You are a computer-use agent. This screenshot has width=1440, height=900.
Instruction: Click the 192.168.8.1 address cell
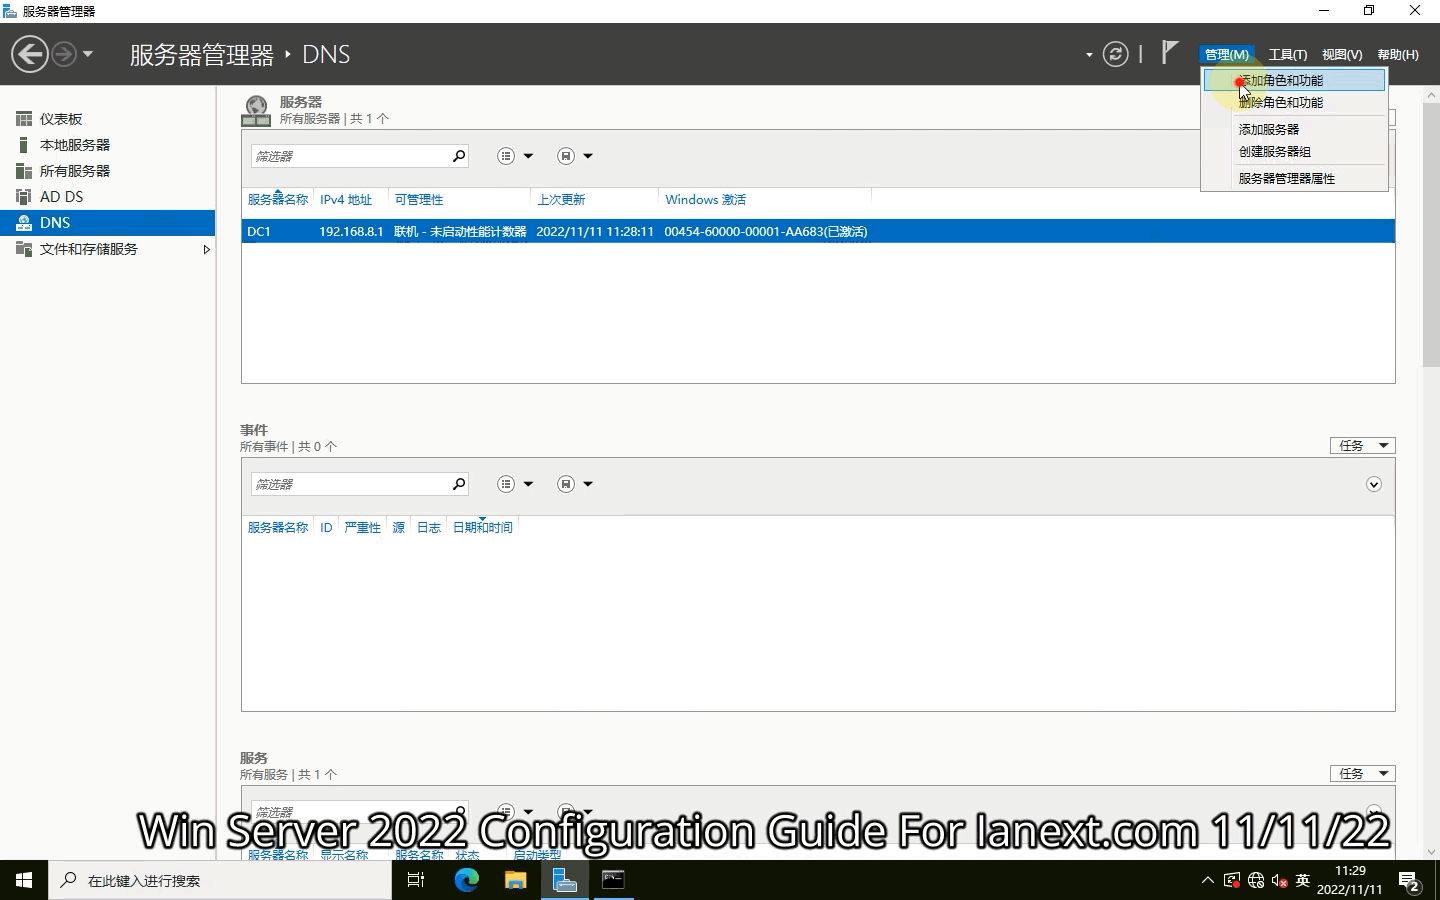351,231
